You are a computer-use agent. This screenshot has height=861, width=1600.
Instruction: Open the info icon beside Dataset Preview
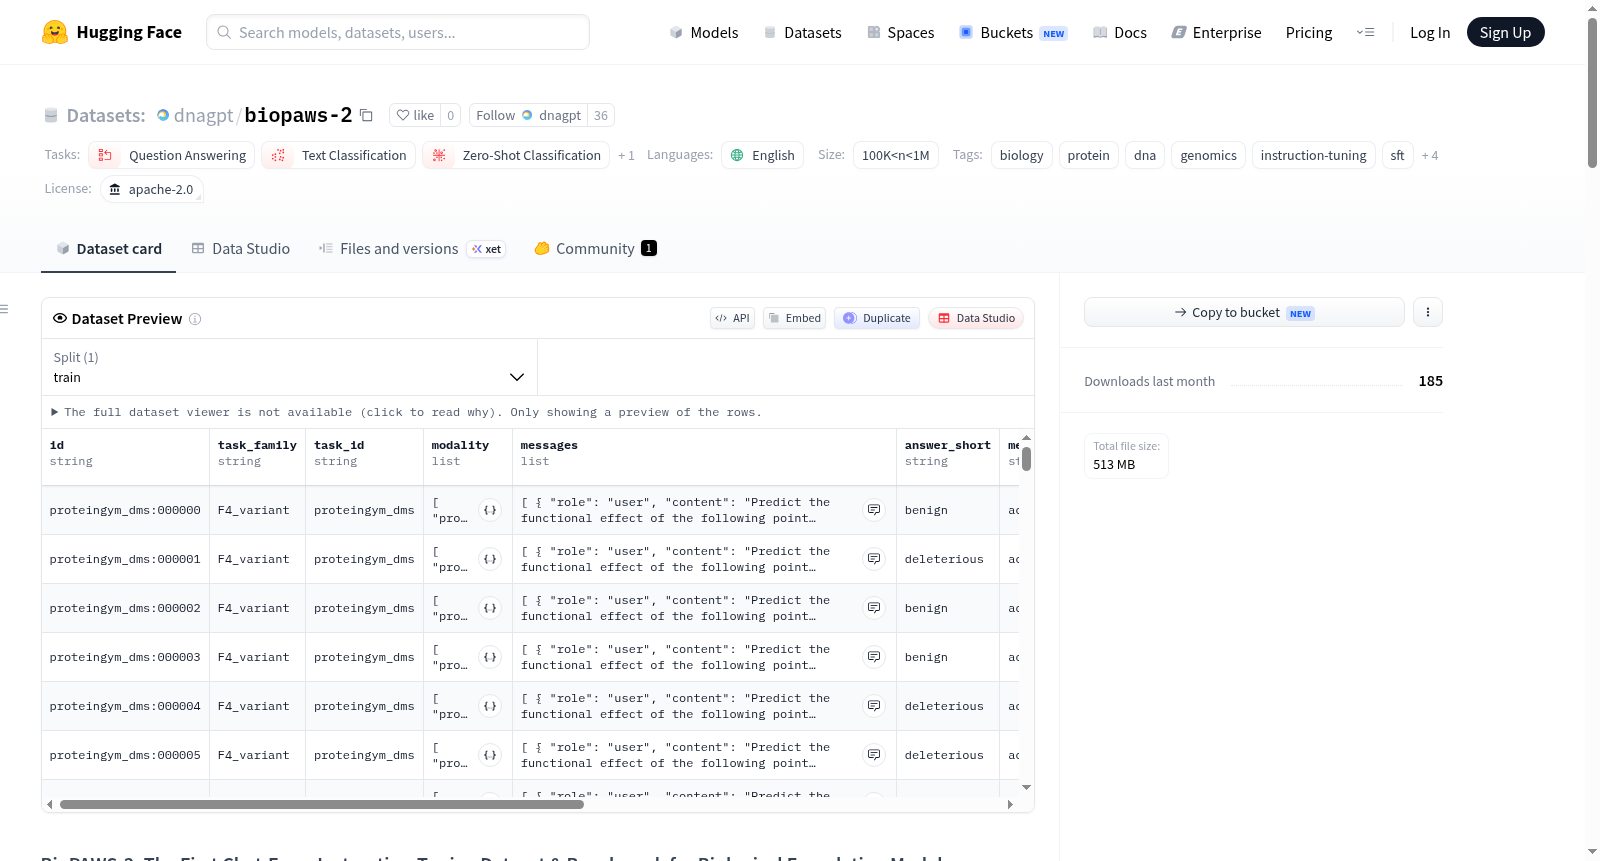tap(195, 319)
